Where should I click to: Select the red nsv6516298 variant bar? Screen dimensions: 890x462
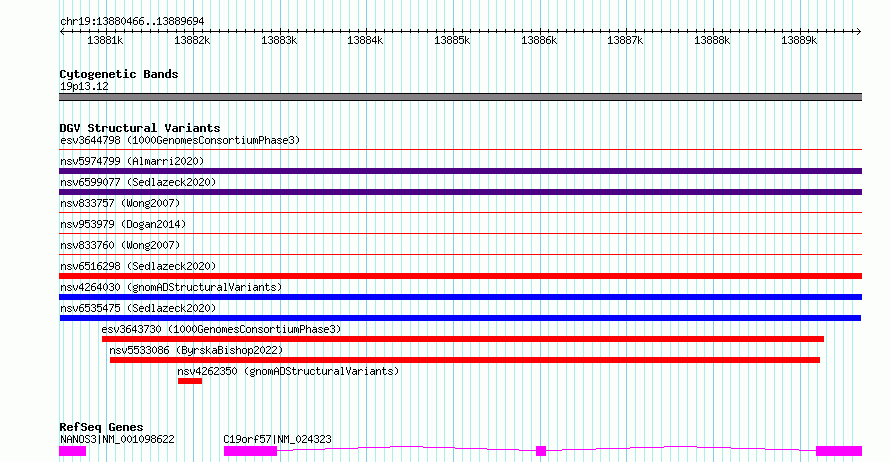[x=460, y=276]
